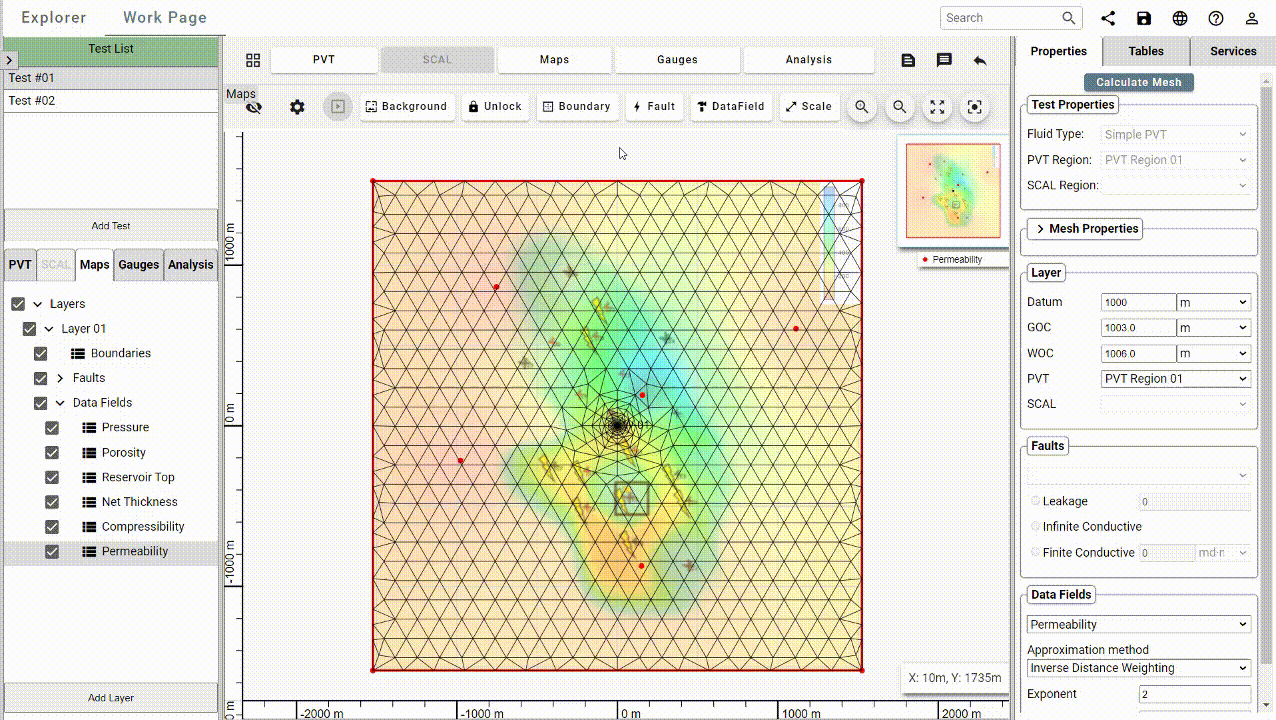
Task: Click the play run button in the map toolbar
Action: [338, 106]
